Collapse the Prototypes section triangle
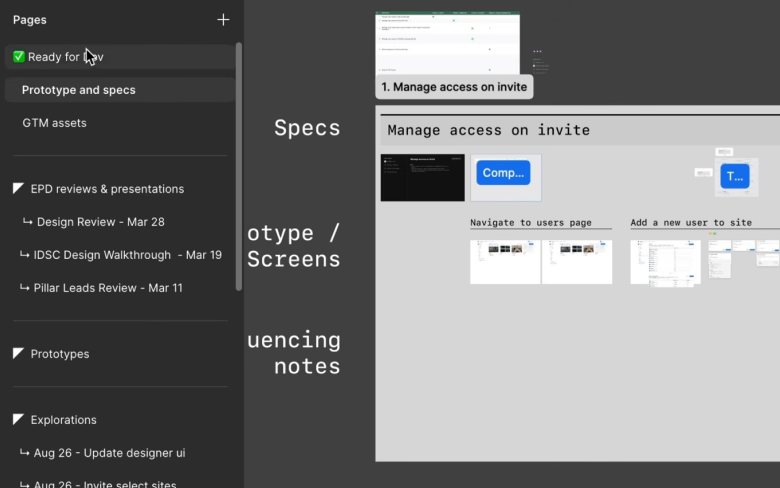Screen dimensions: 780x488 [x=18, y=353]
